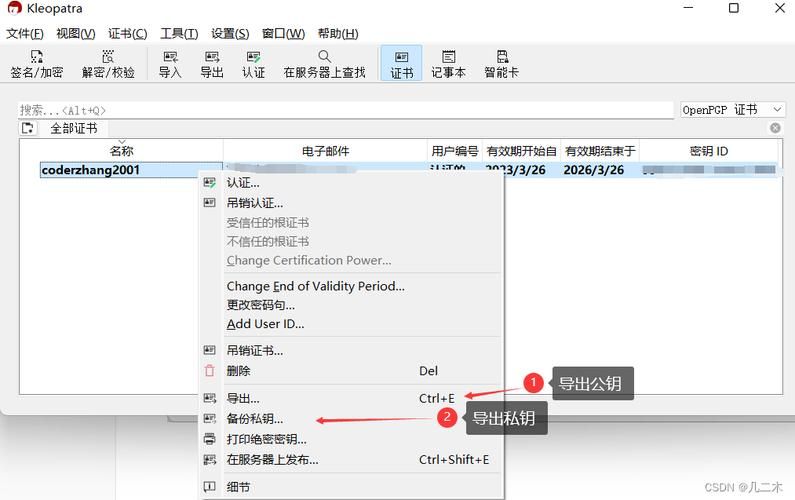Click into the 搜索...<Alt+Q> search field
This screenshot has width=795, height=500.
coord(346,110)
